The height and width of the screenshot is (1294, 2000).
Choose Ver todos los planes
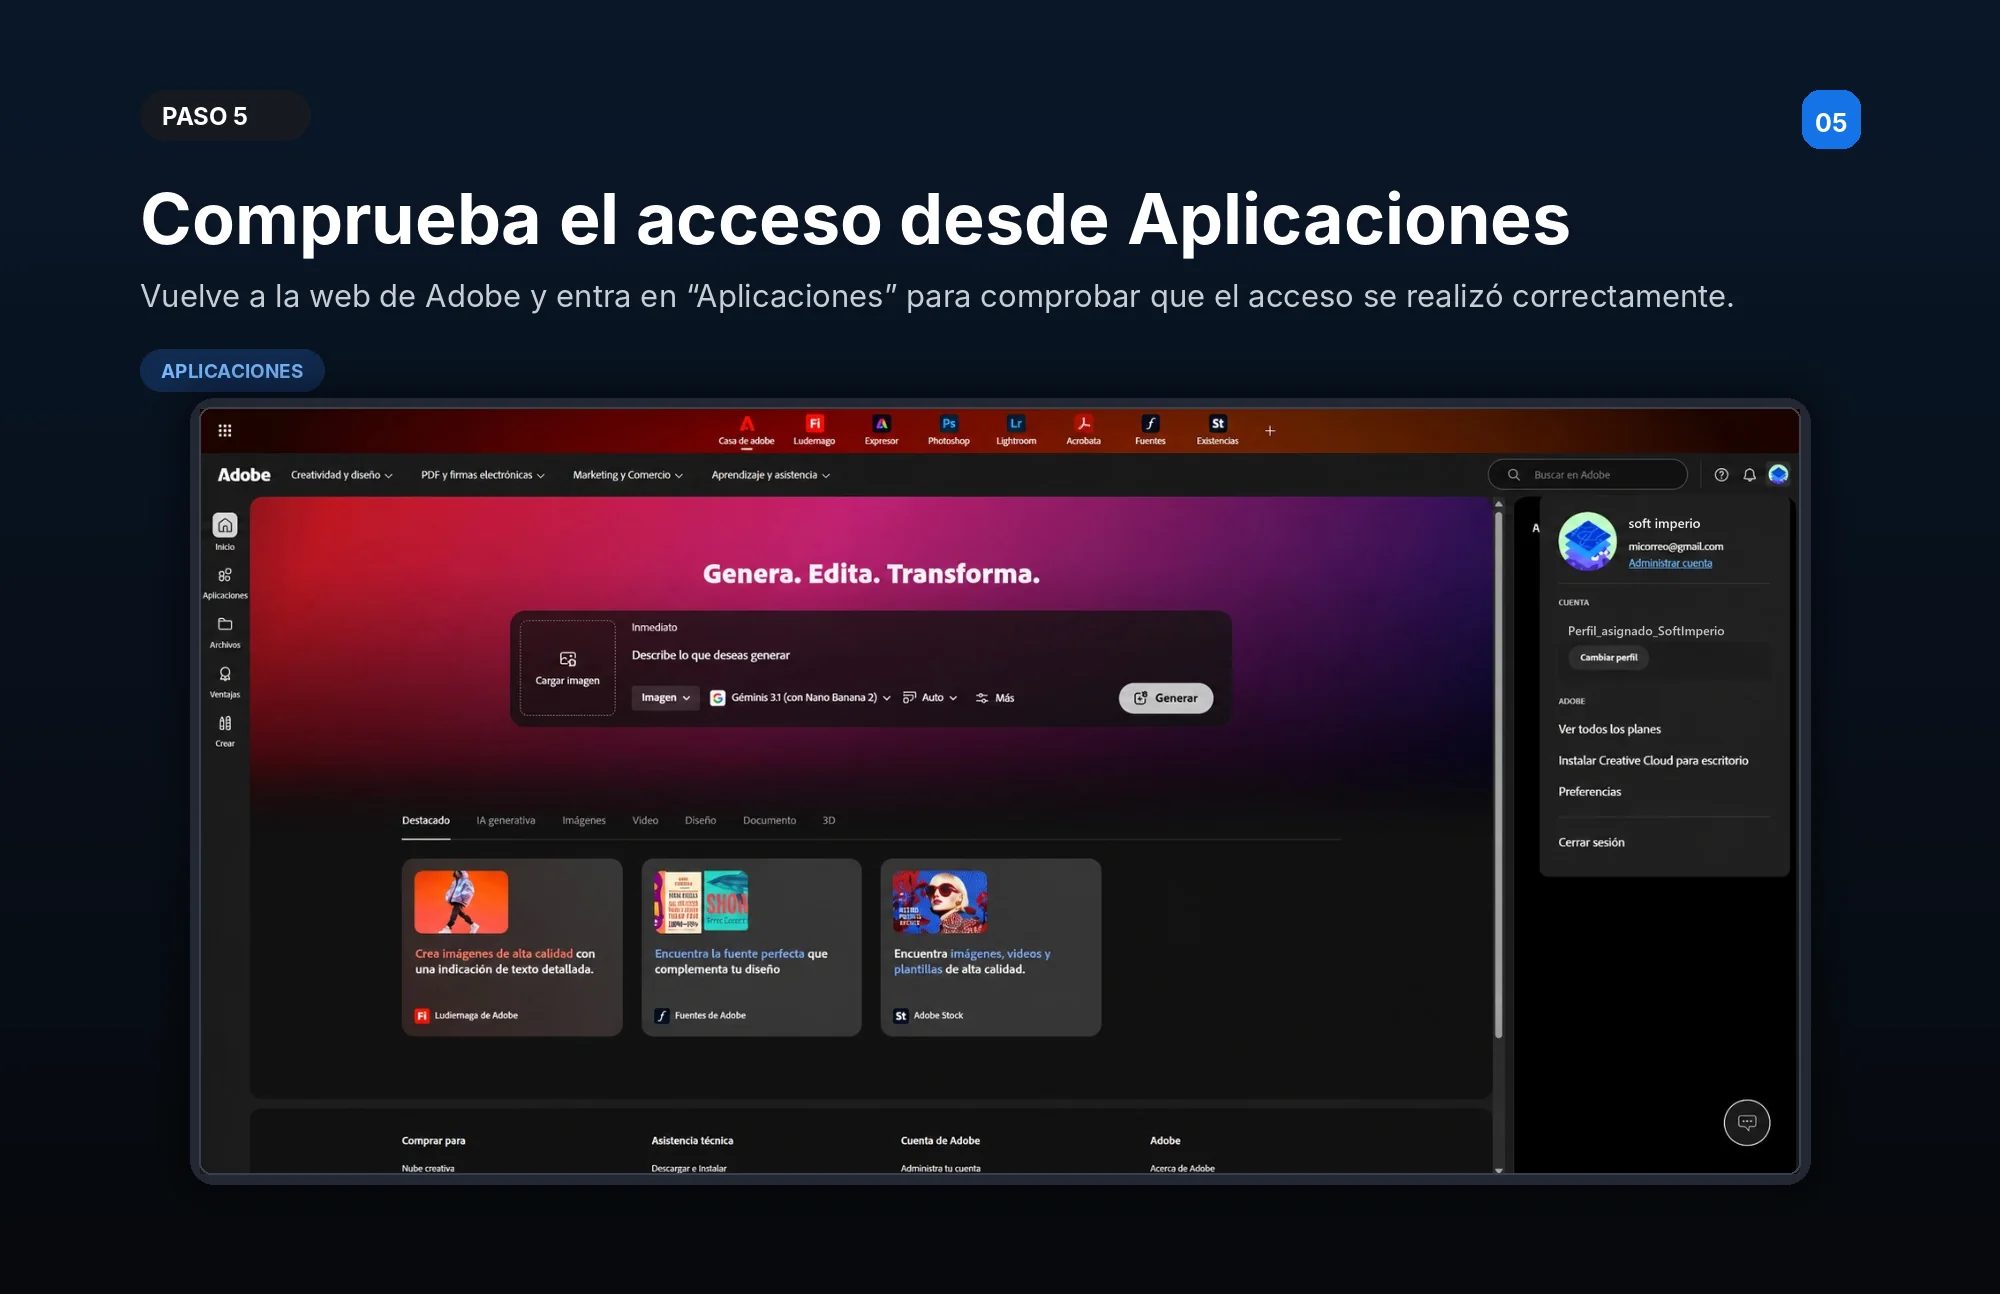pyautogui.click(x=1609, y=729)
